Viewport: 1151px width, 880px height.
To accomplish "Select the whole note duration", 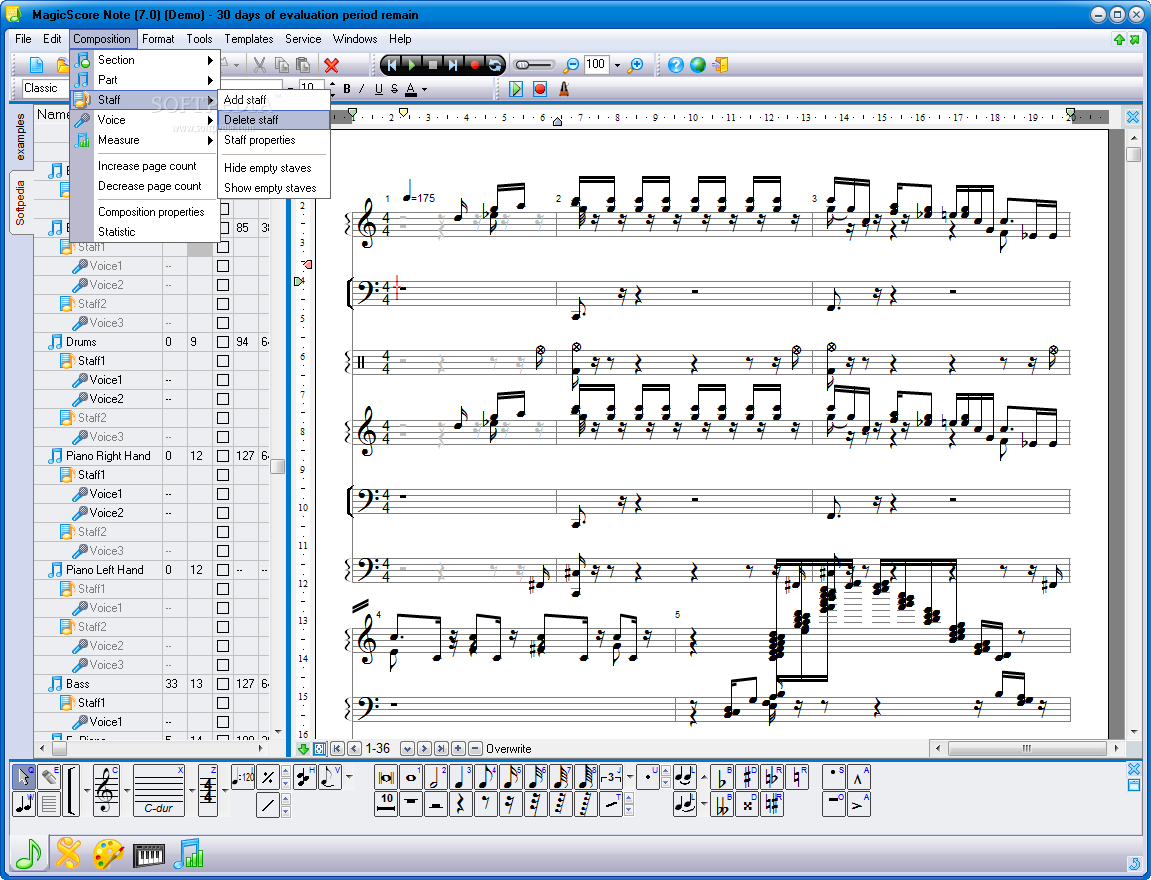I will [x=410, y=777].
